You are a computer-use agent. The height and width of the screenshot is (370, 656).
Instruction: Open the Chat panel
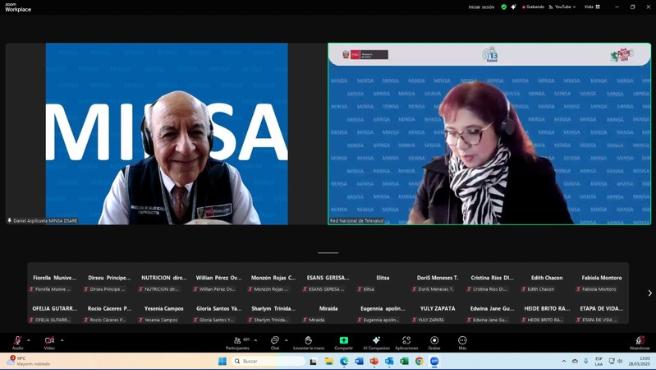coord(275,343)
